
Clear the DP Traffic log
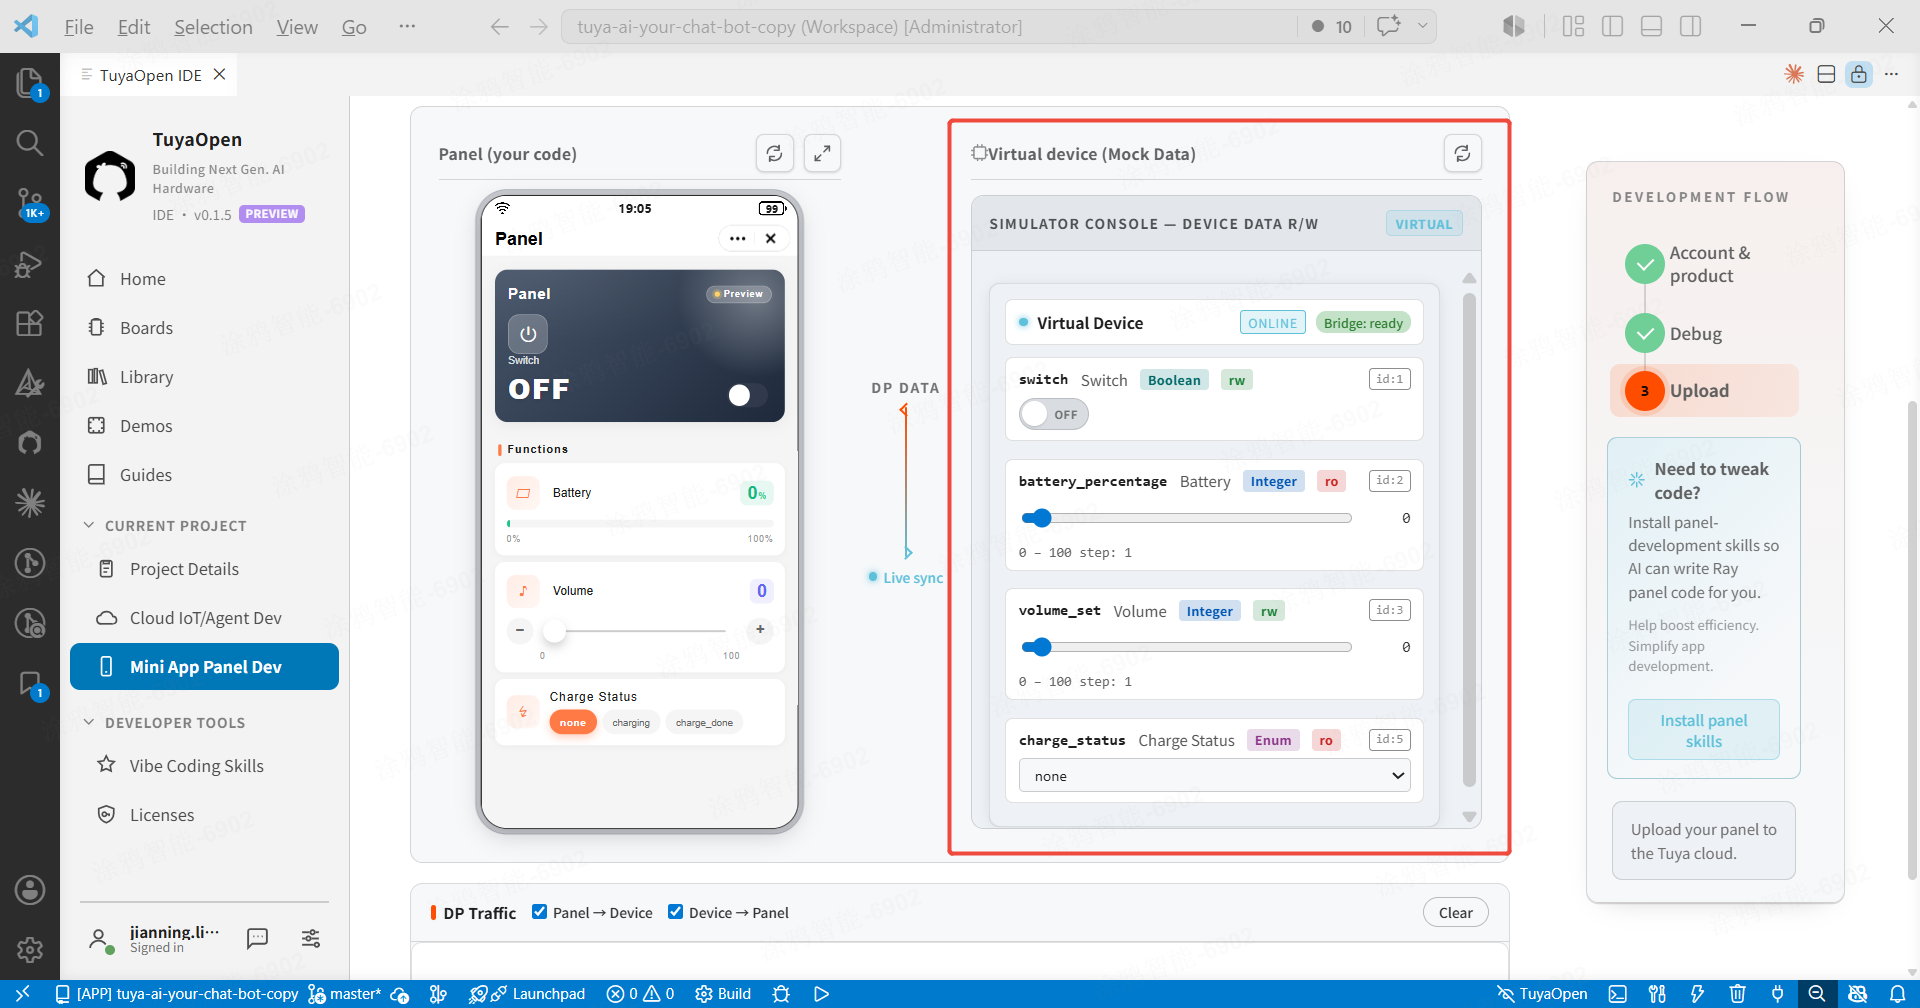[x=1455, y=912]
